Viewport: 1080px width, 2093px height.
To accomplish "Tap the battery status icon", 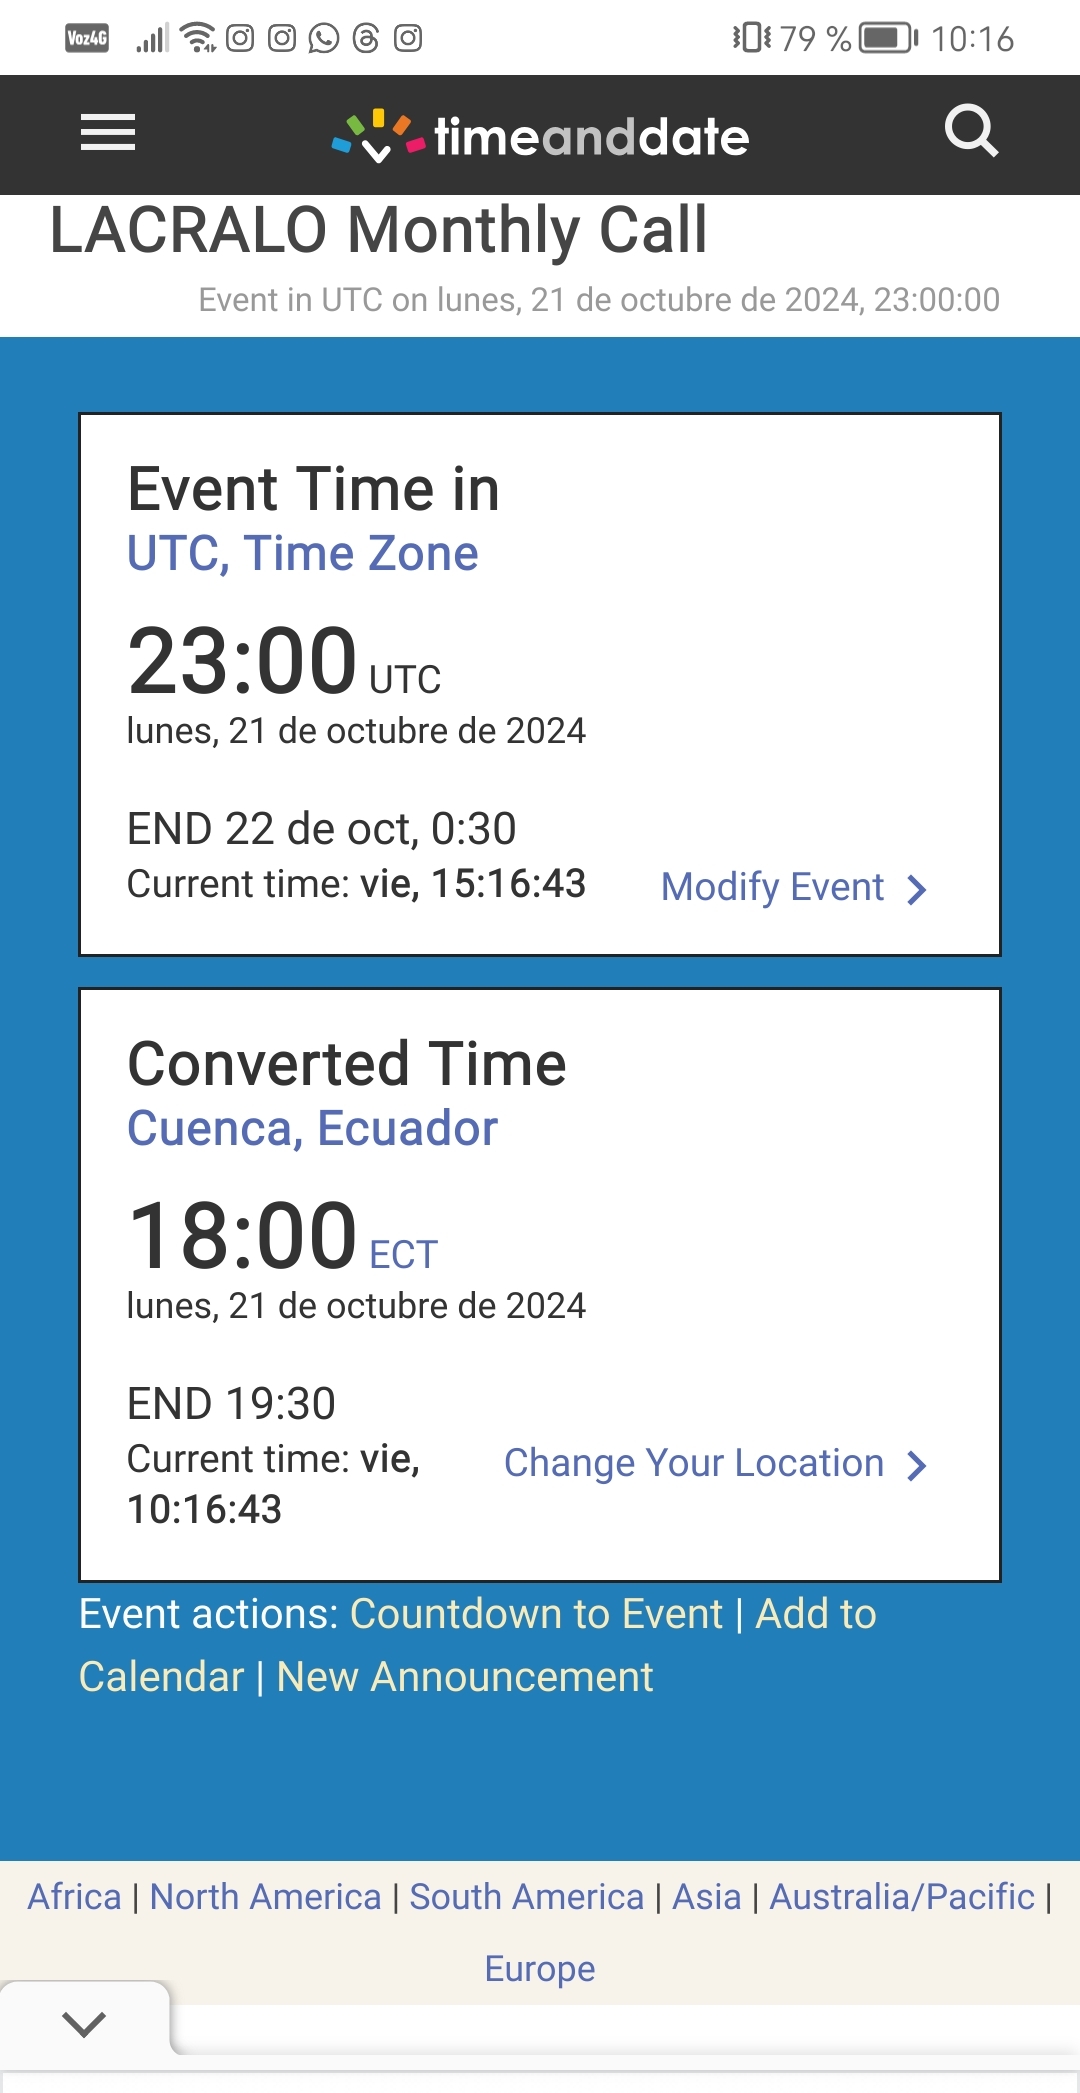I will (x=889, y=39).
